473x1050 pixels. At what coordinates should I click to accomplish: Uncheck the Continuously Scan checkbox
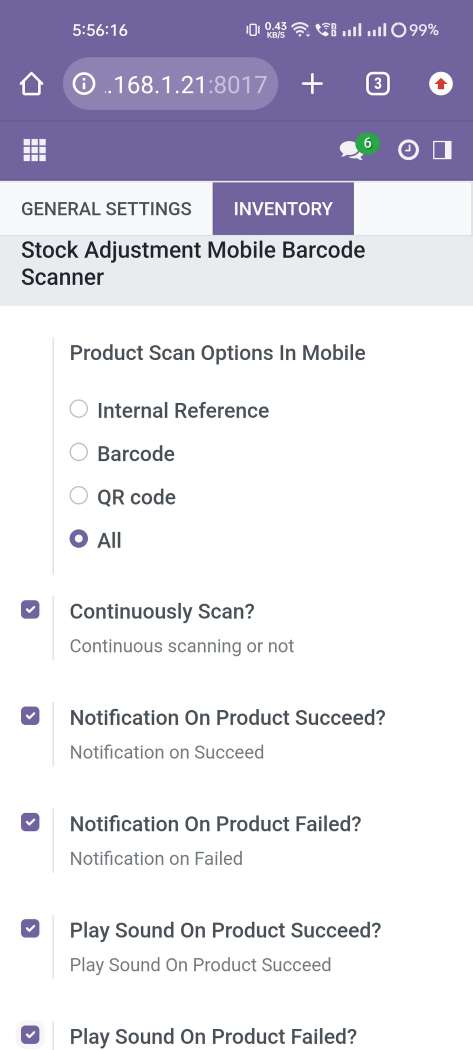30,610
